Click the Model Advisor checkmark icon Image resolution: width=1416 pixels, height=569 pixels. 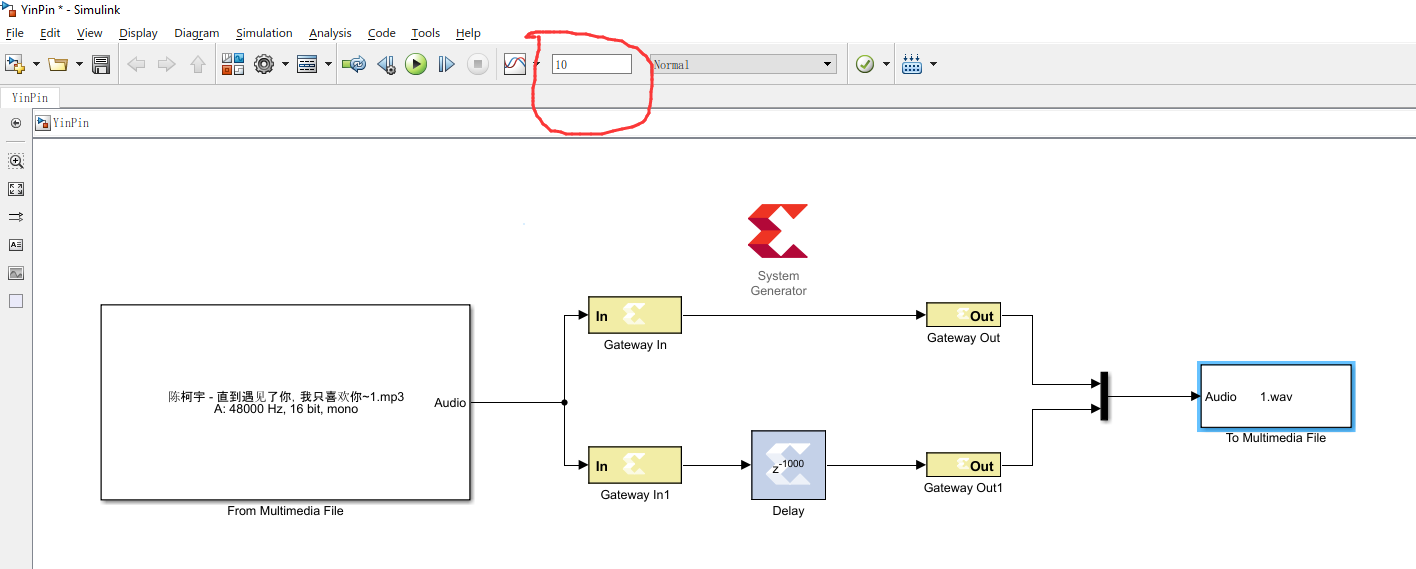pos(865,64)
